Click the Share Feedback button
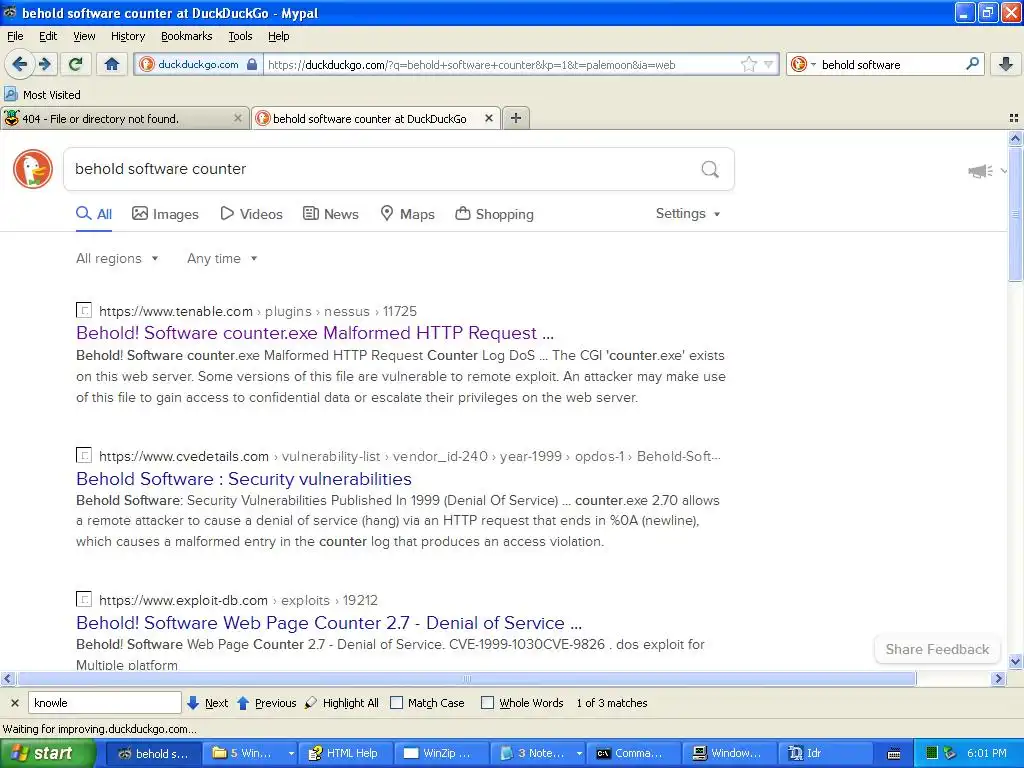The width and height of the screenshot is (1024, 768). pos(937,649)
